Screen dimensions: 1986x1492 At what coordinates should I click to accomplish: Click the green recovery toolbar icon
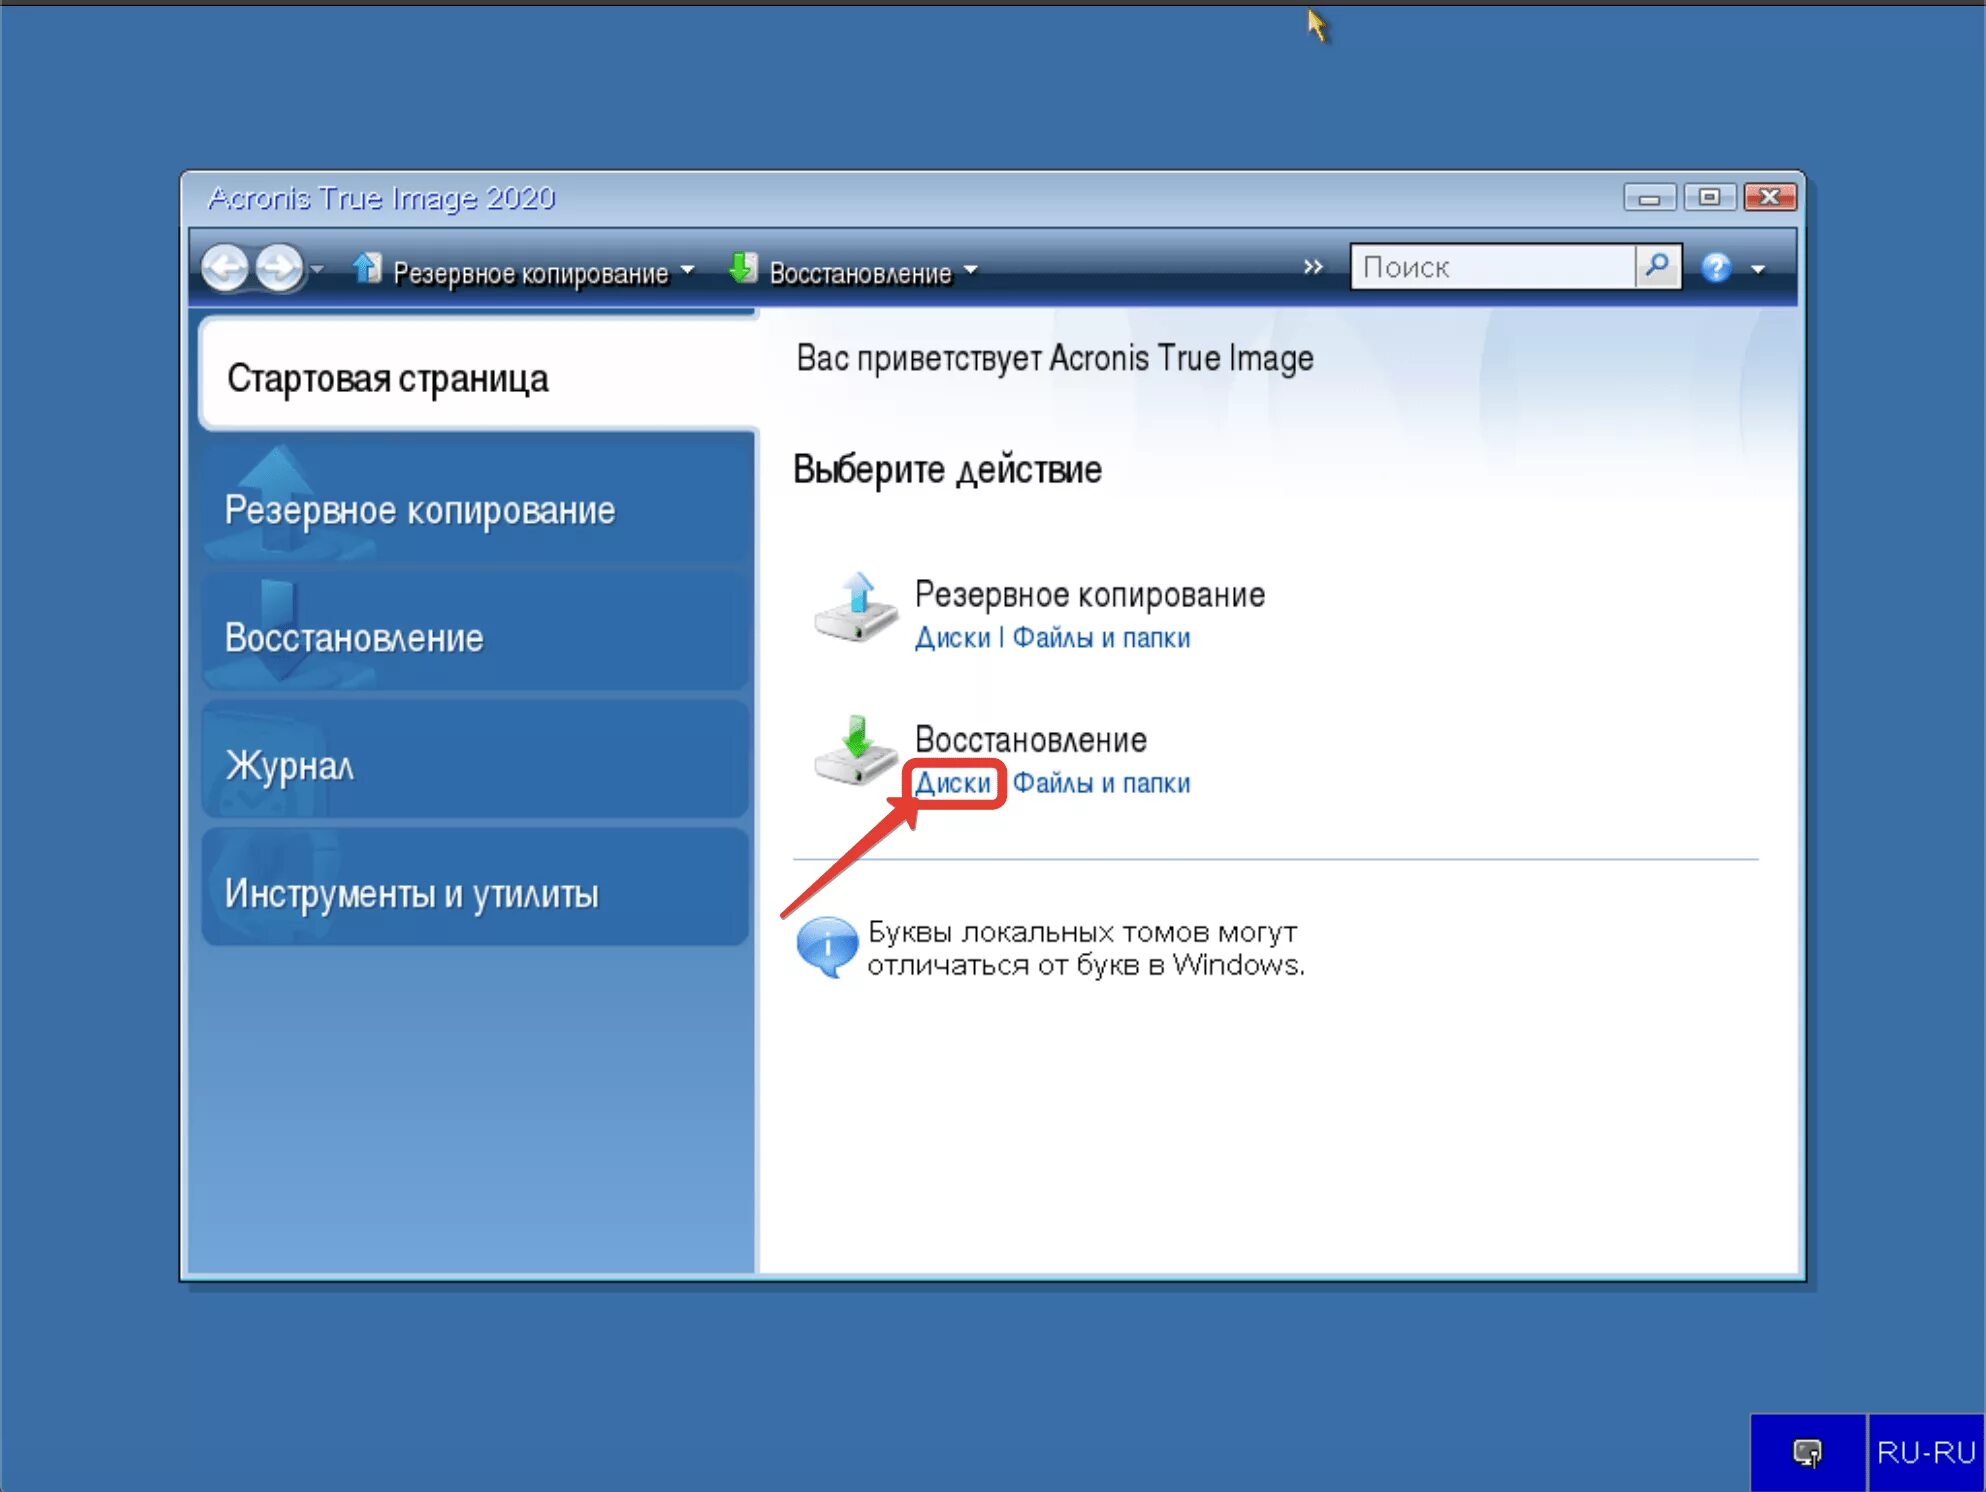743,269
